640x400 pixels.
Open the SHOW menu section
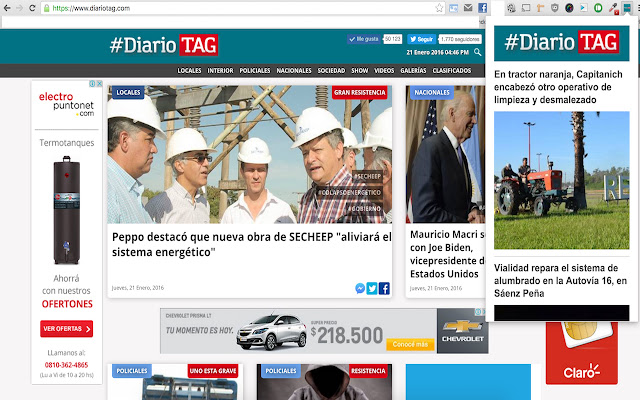pyautogui.click(x=360, y=71)
